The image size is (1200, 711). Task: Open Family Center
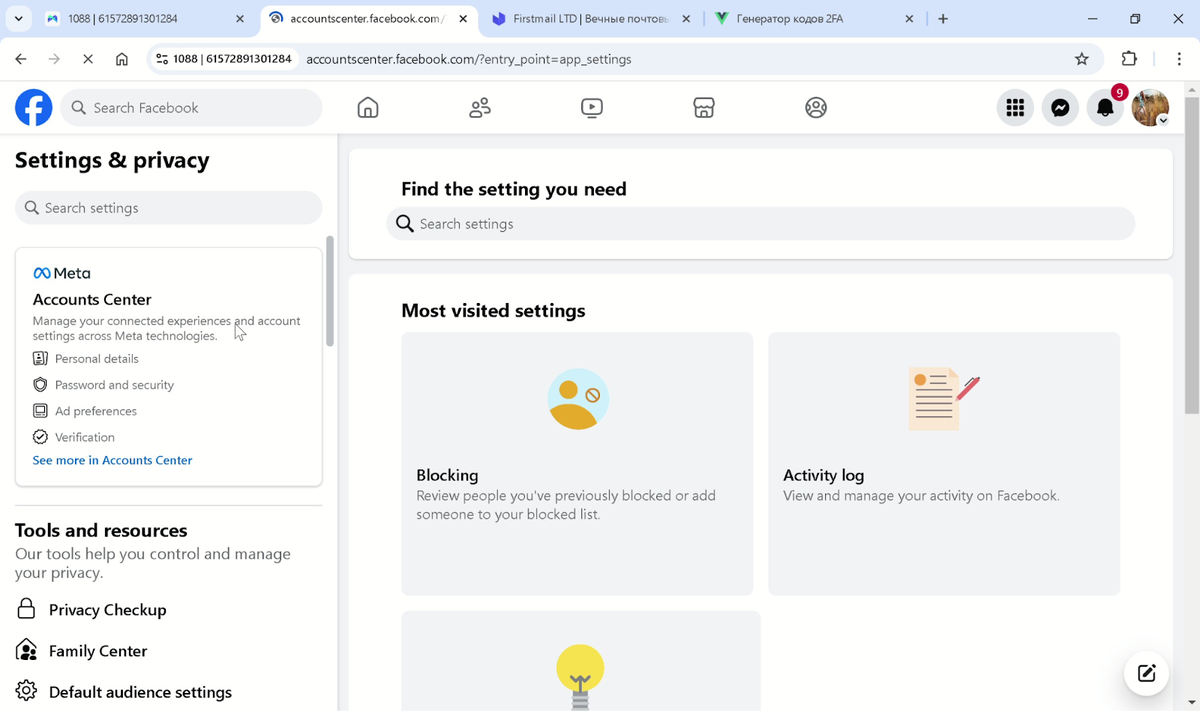(x=98, y=650)
